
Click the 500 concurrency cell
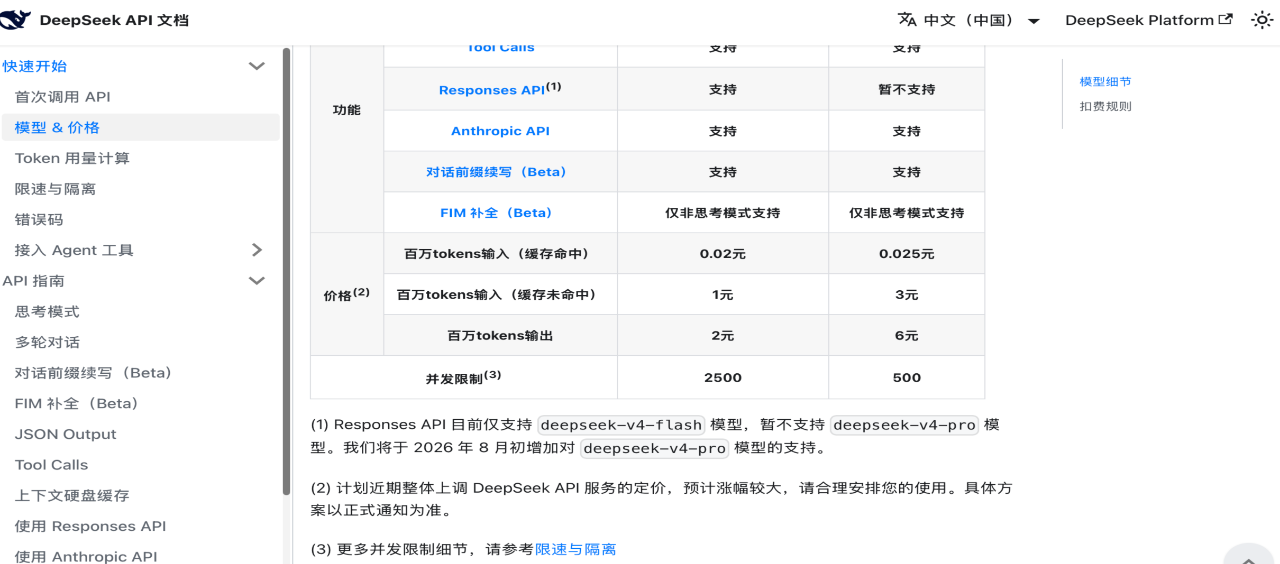tap(907, 377)
